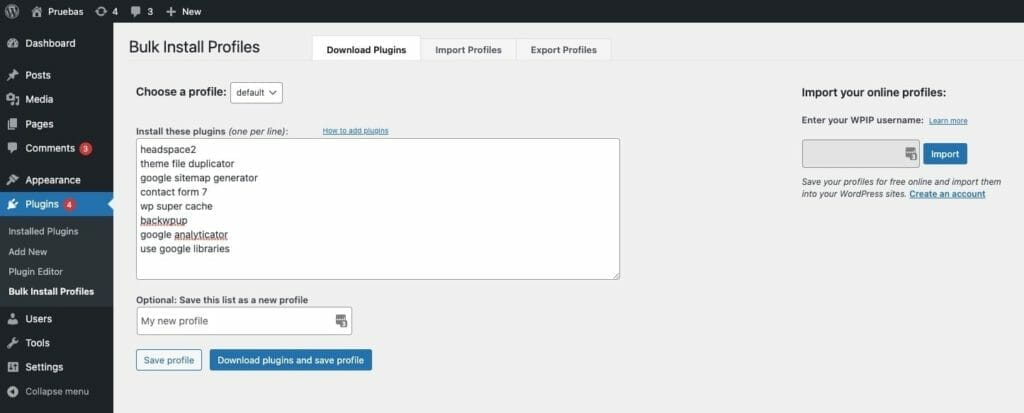Image resolution: width=1024 pixels, height=413 pixels.
Task: Click the plus New icon in the admin bar
Action: click(171, 12)
